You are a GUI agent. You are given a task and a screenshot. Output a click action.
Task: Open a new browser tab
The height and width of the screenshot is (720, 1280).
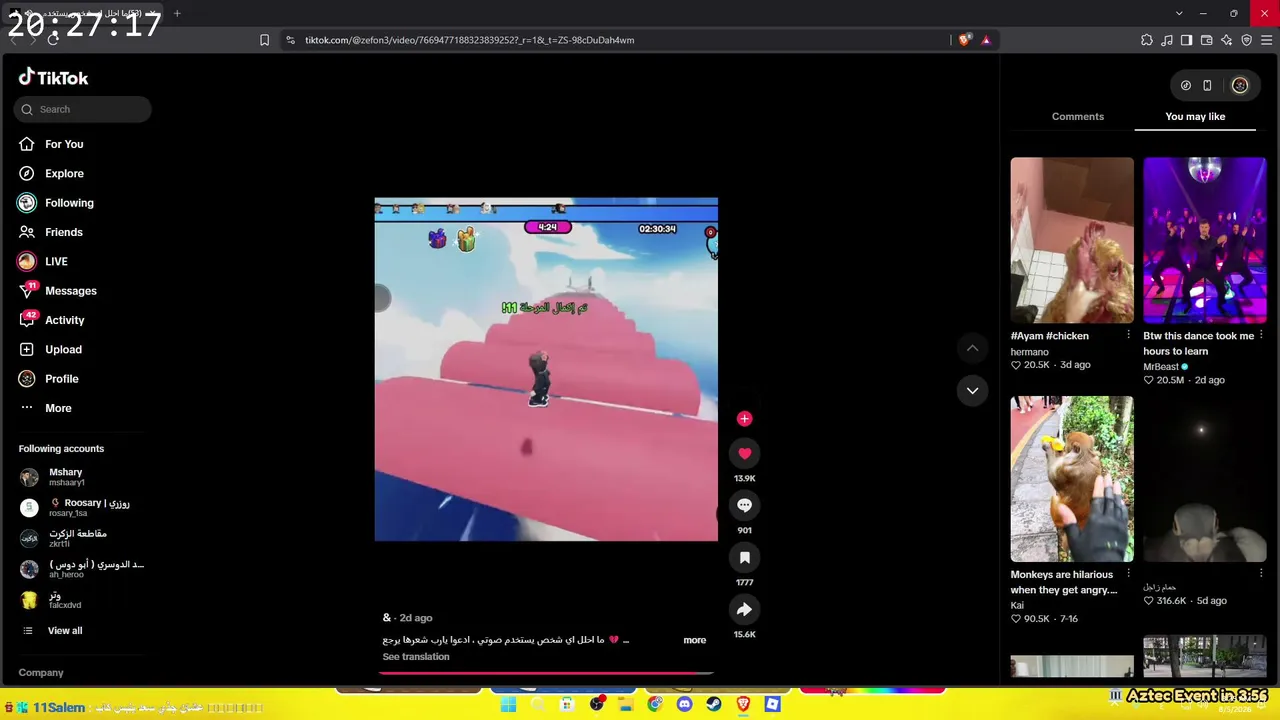(x=177, y=13)
